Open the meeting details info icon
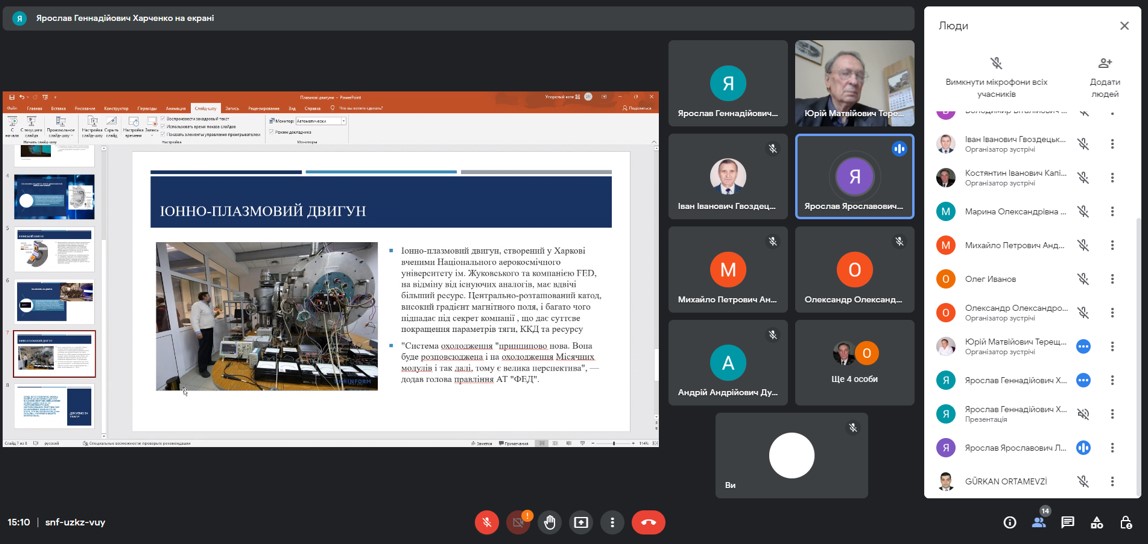This screenshot has width=1148, height=544. (1010, 522)
